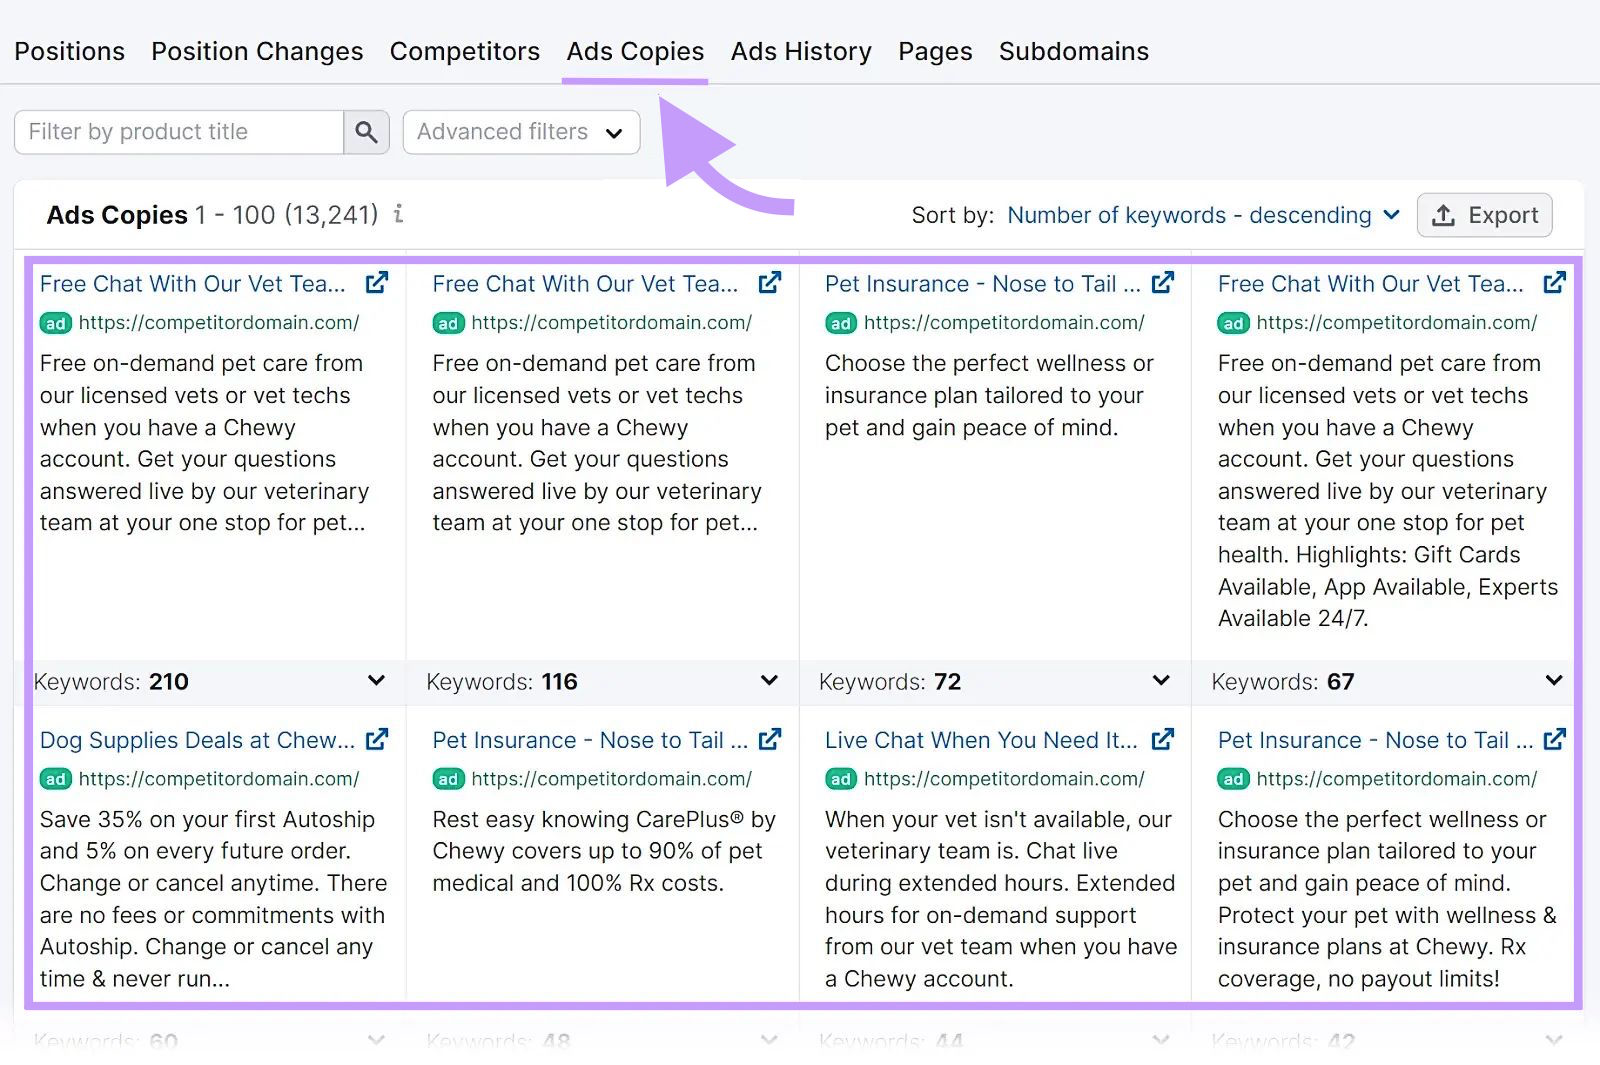The height and width of the screenshot is (1065, 1600).
Task: Focus the Filter by product title field
Action: click(179, 132)
